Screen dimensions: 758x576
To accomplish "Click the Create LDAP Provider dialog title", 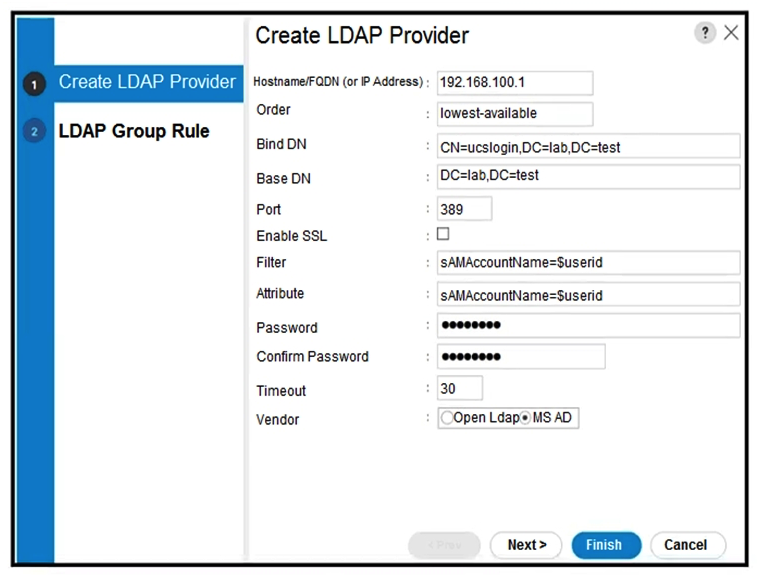I will (362, 35).
